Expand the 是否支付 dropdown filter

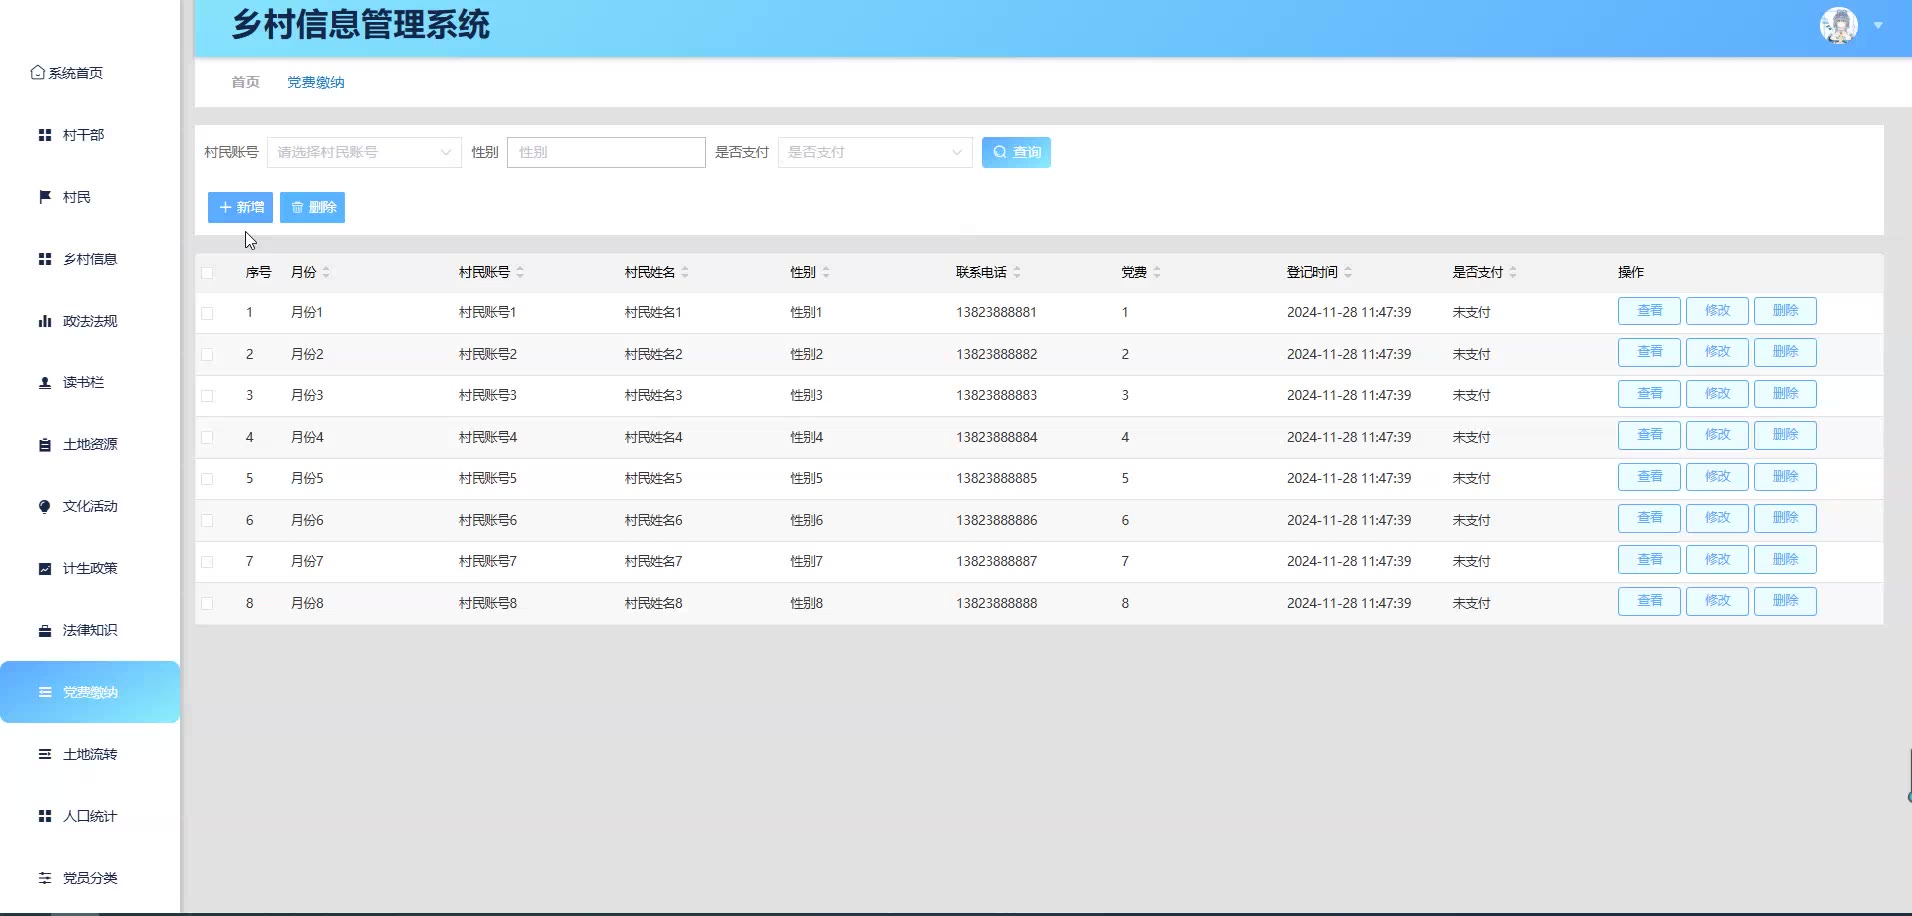874,152
